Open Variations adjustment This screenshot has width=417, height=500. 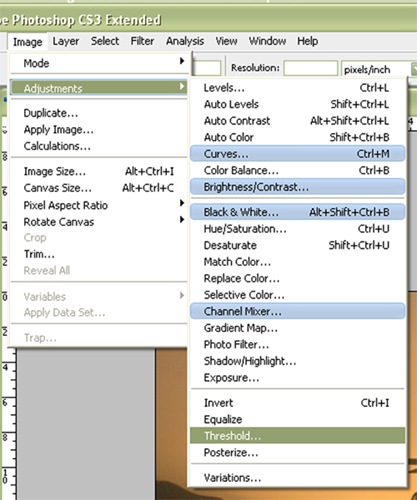click(x=298, y=478)
